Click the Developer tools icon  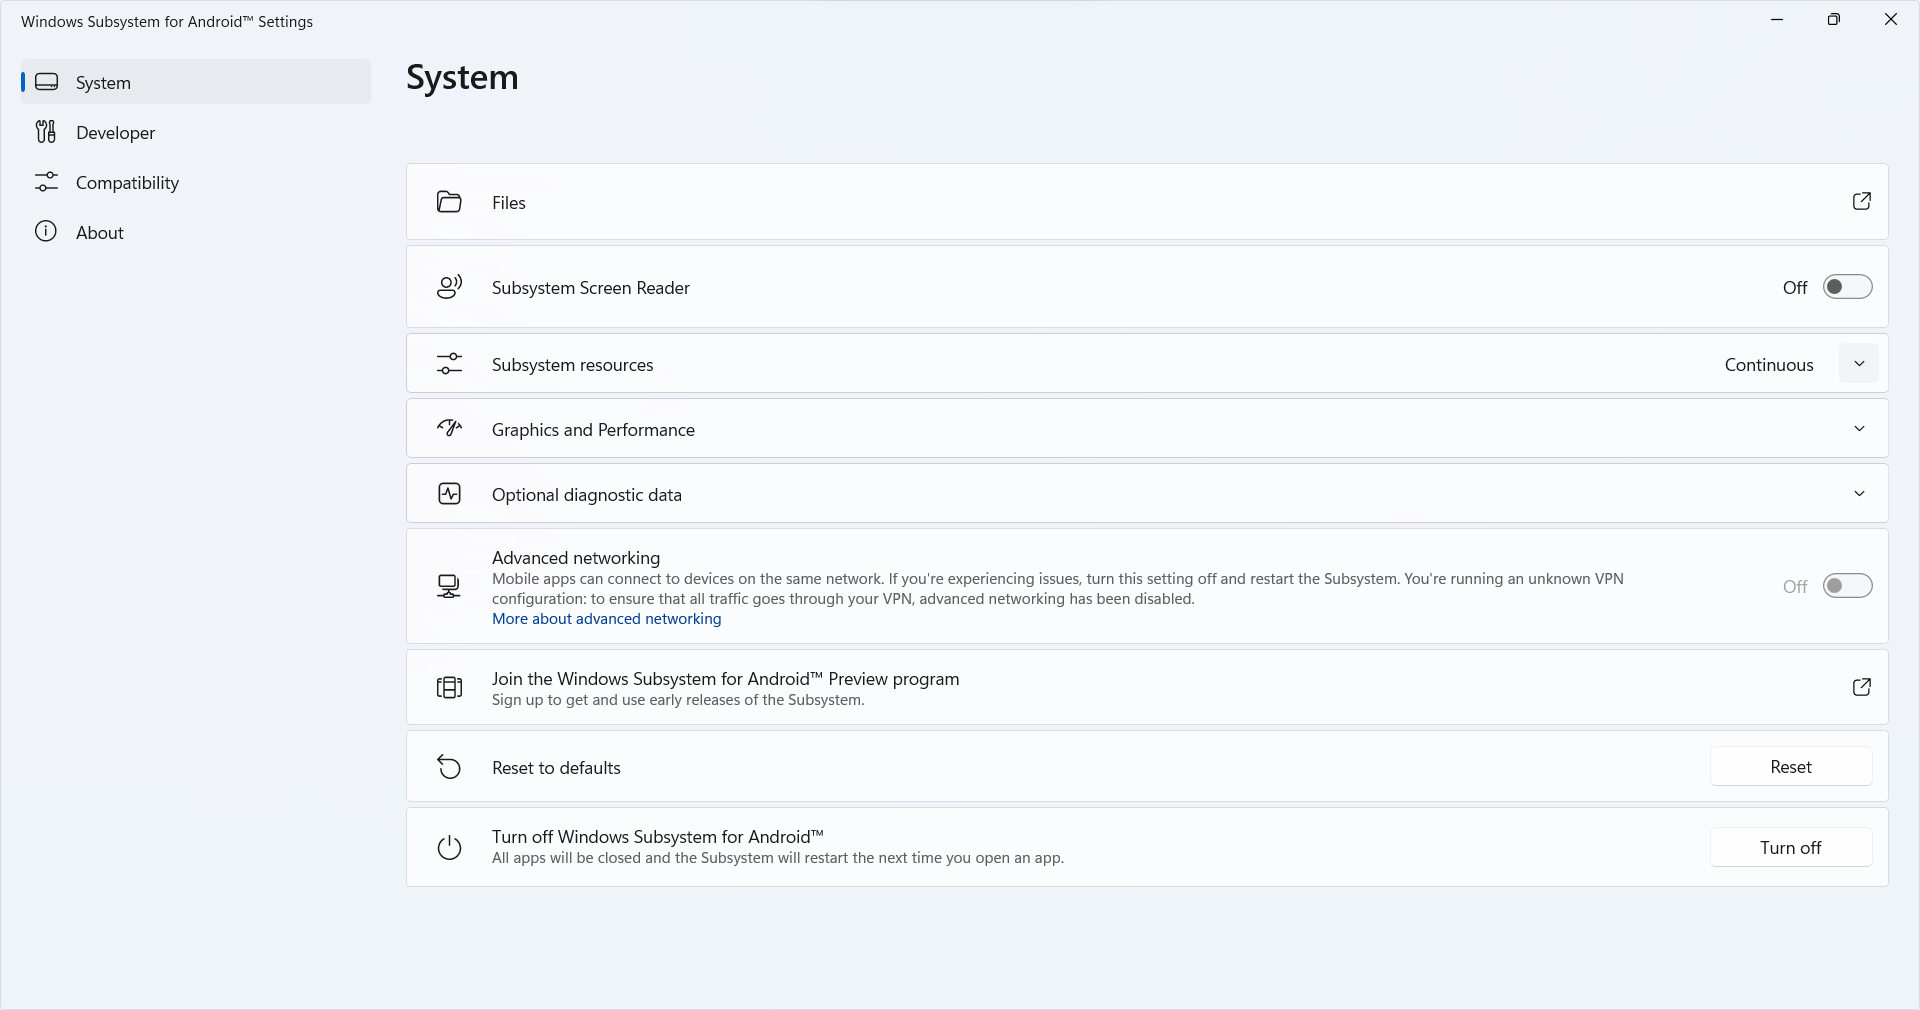pyautogui.click(x=46, y=132)
